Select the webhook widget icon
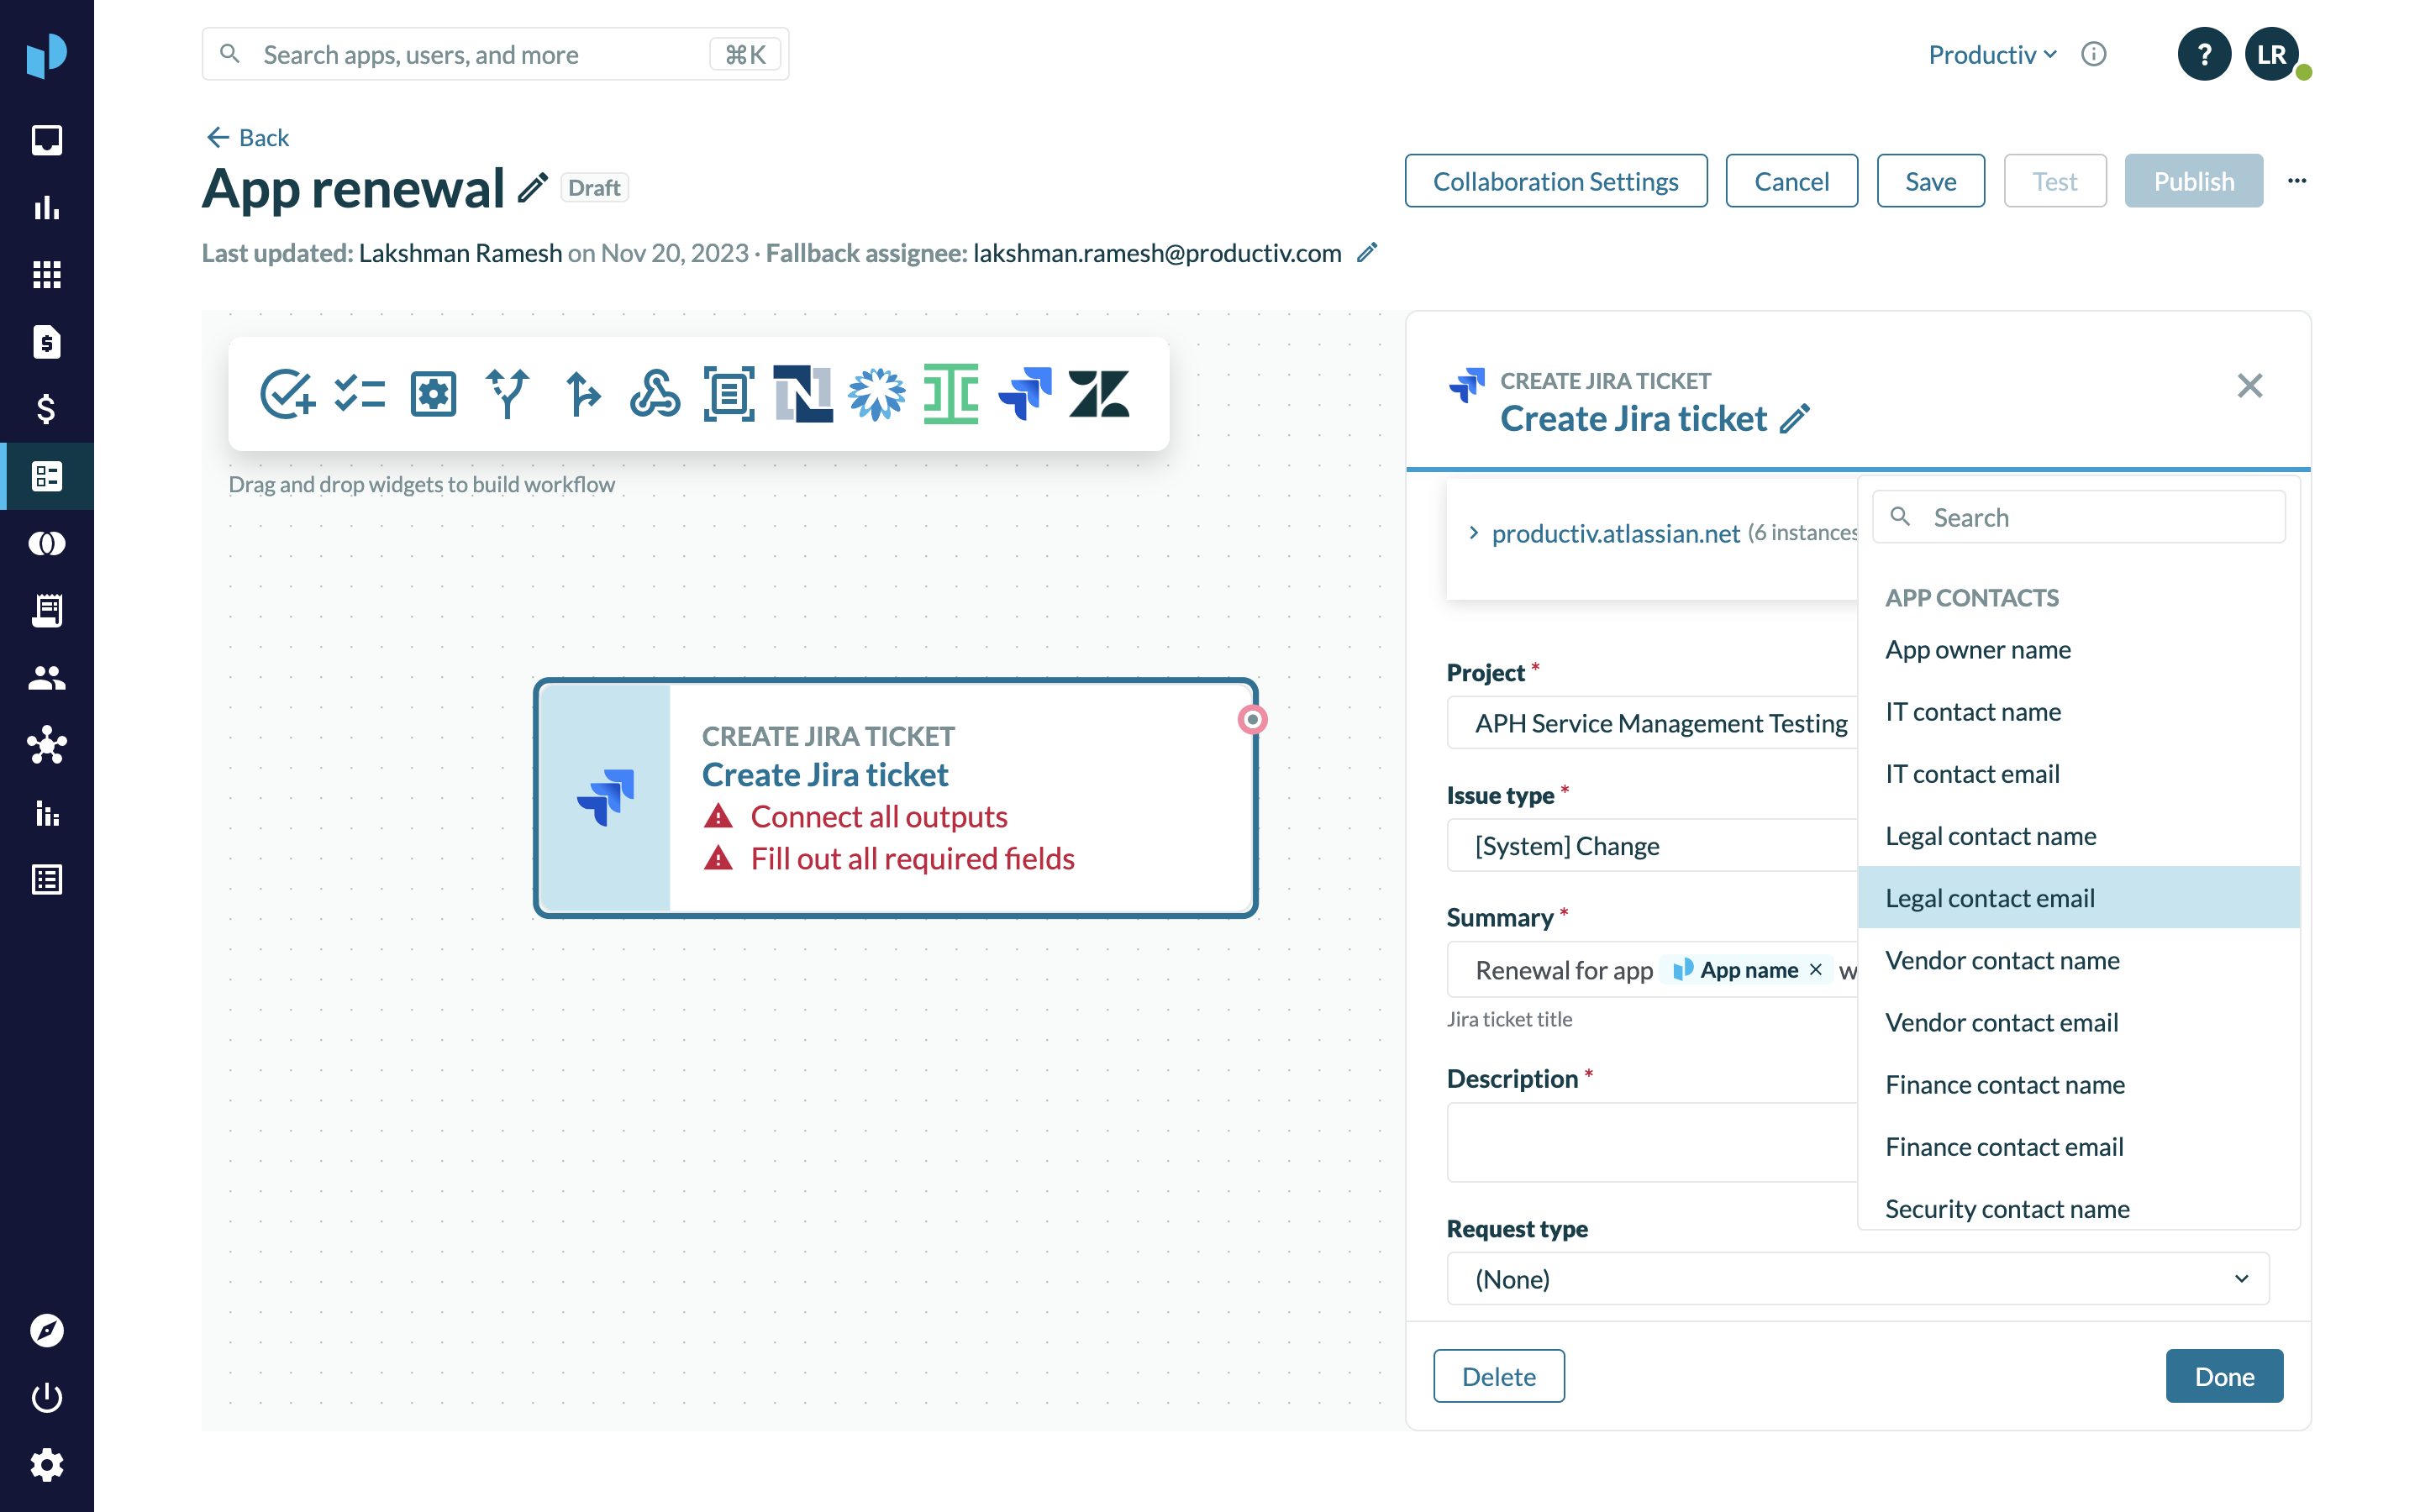This screenshot has height=1512, width=2420. 655,393
